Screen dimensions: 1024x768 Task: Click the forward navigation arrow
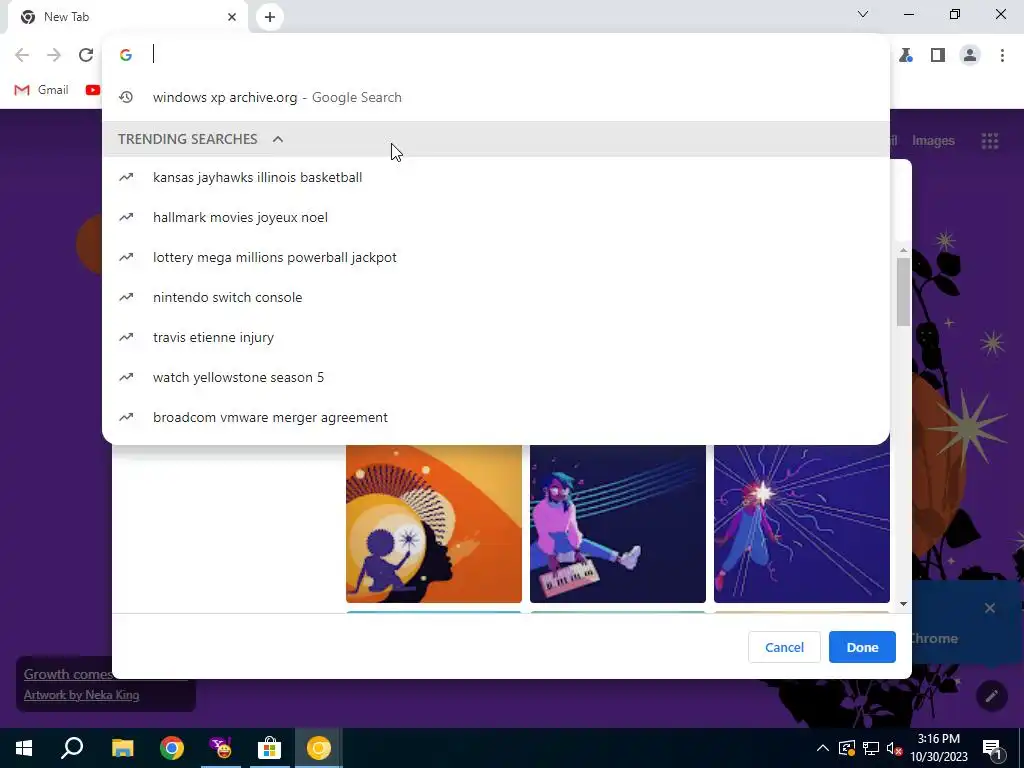pos(54,55)
